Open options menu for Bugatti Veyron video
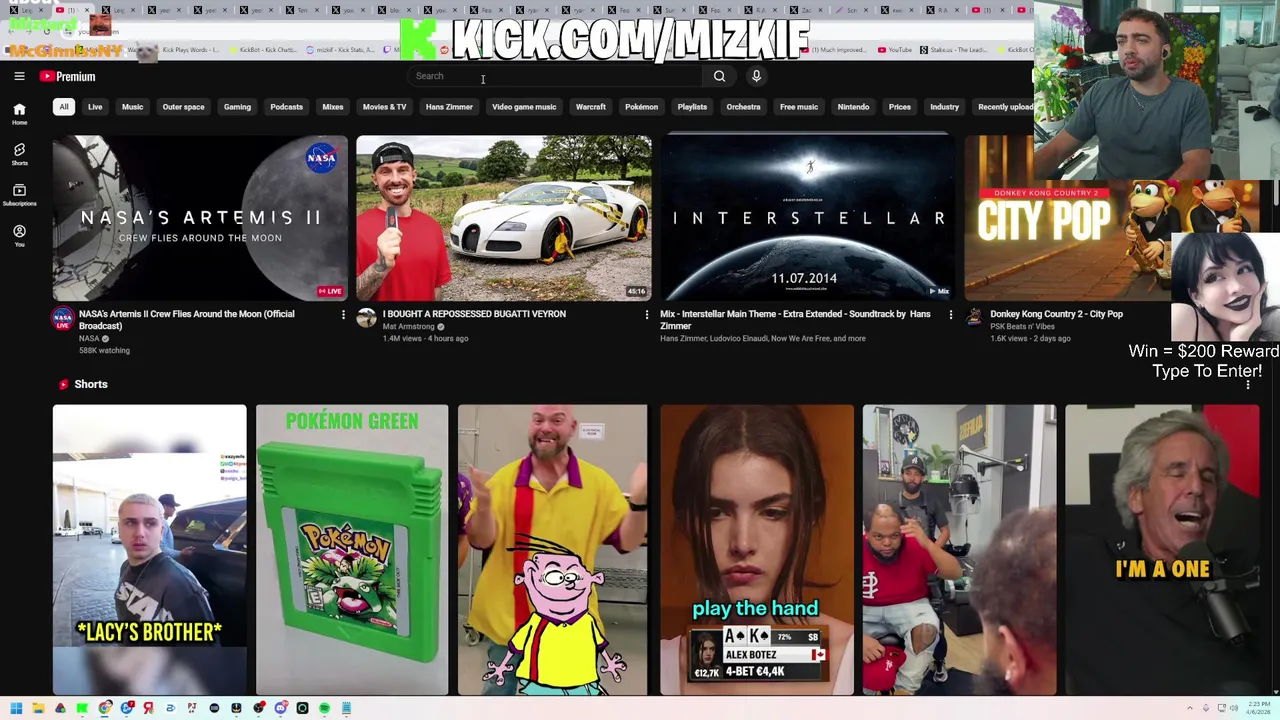The image size is (1280, 720). pos(646,315)
